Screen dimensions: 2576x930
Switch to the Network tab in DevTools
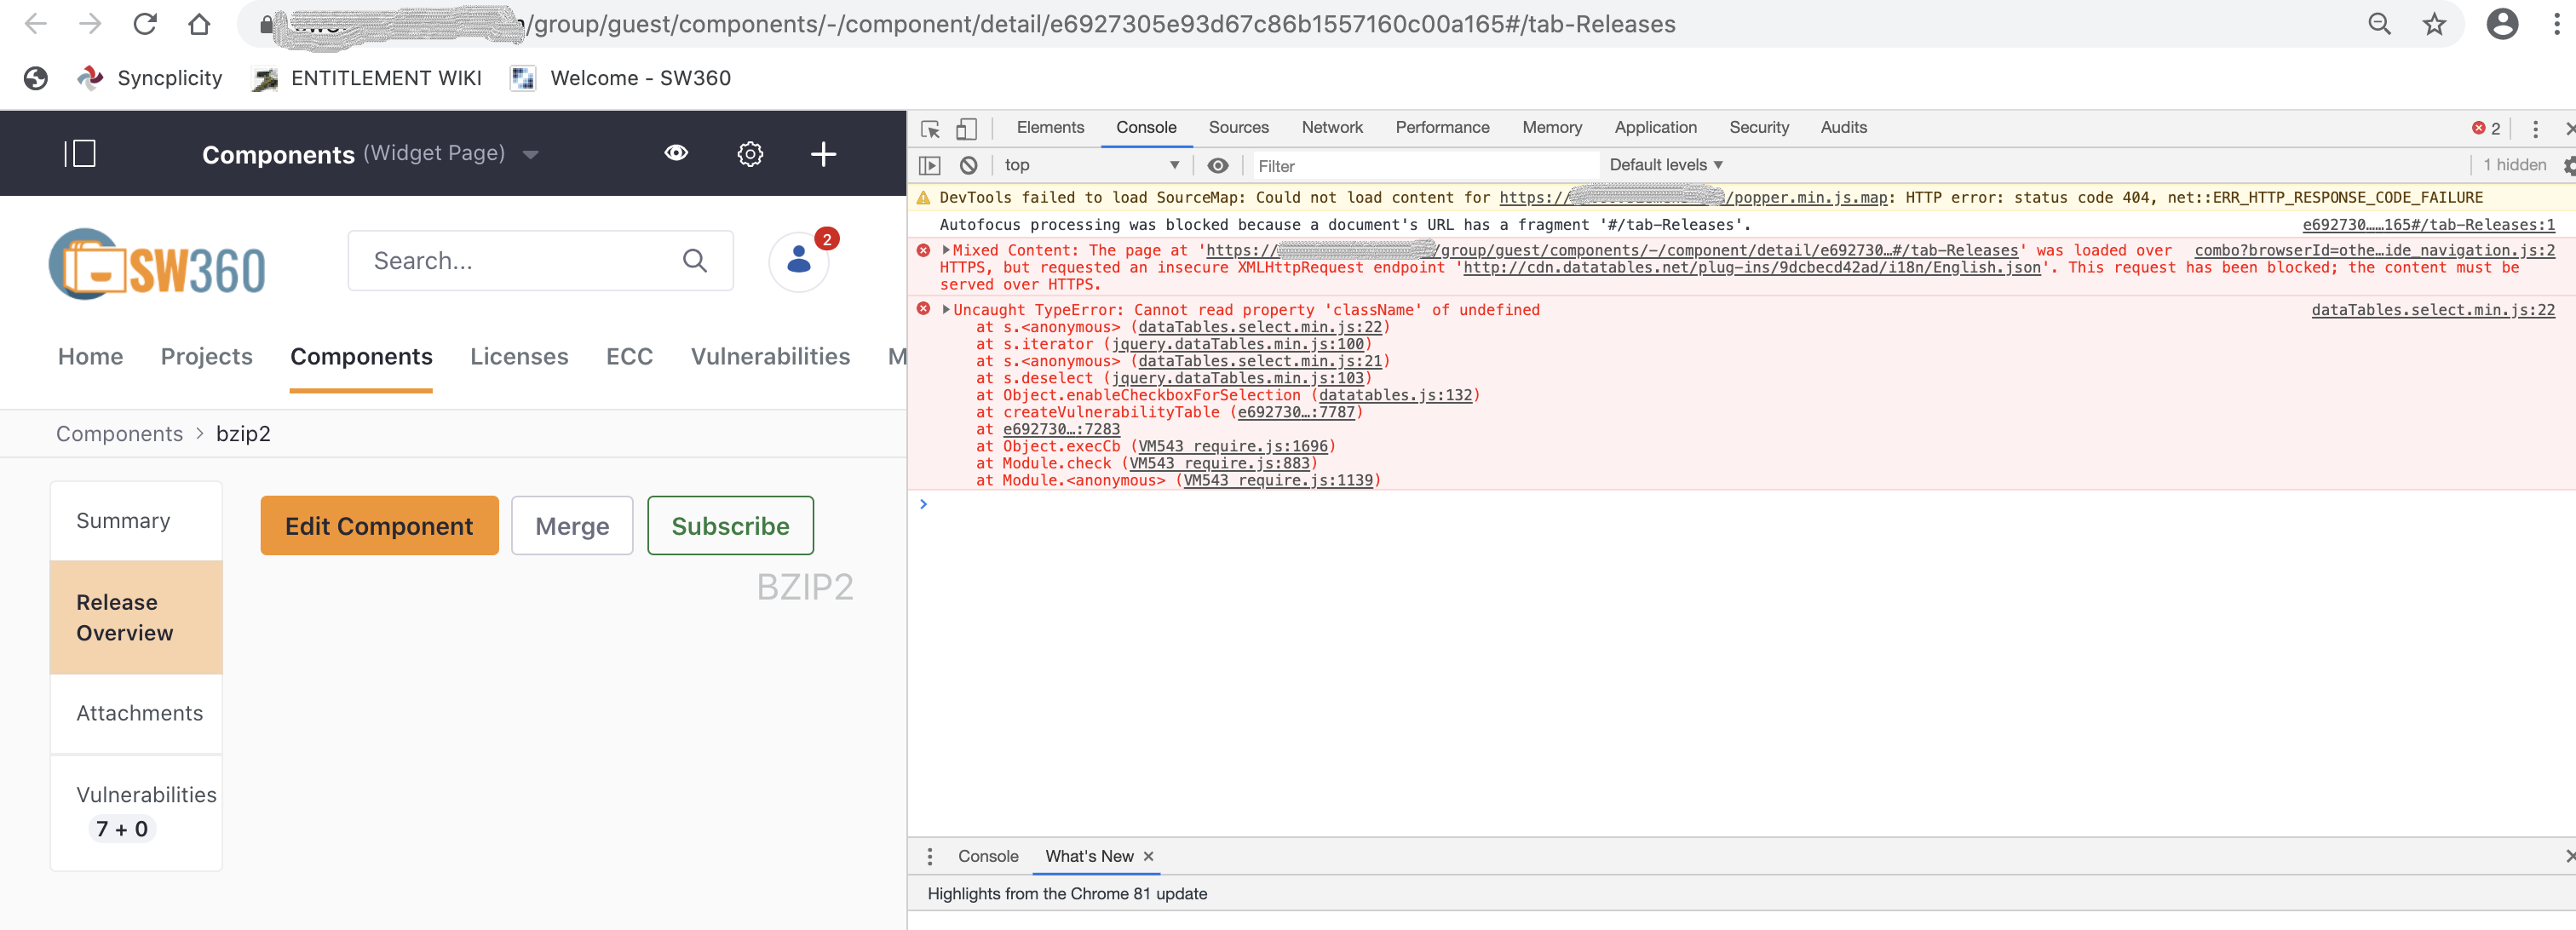[1331, 127]
